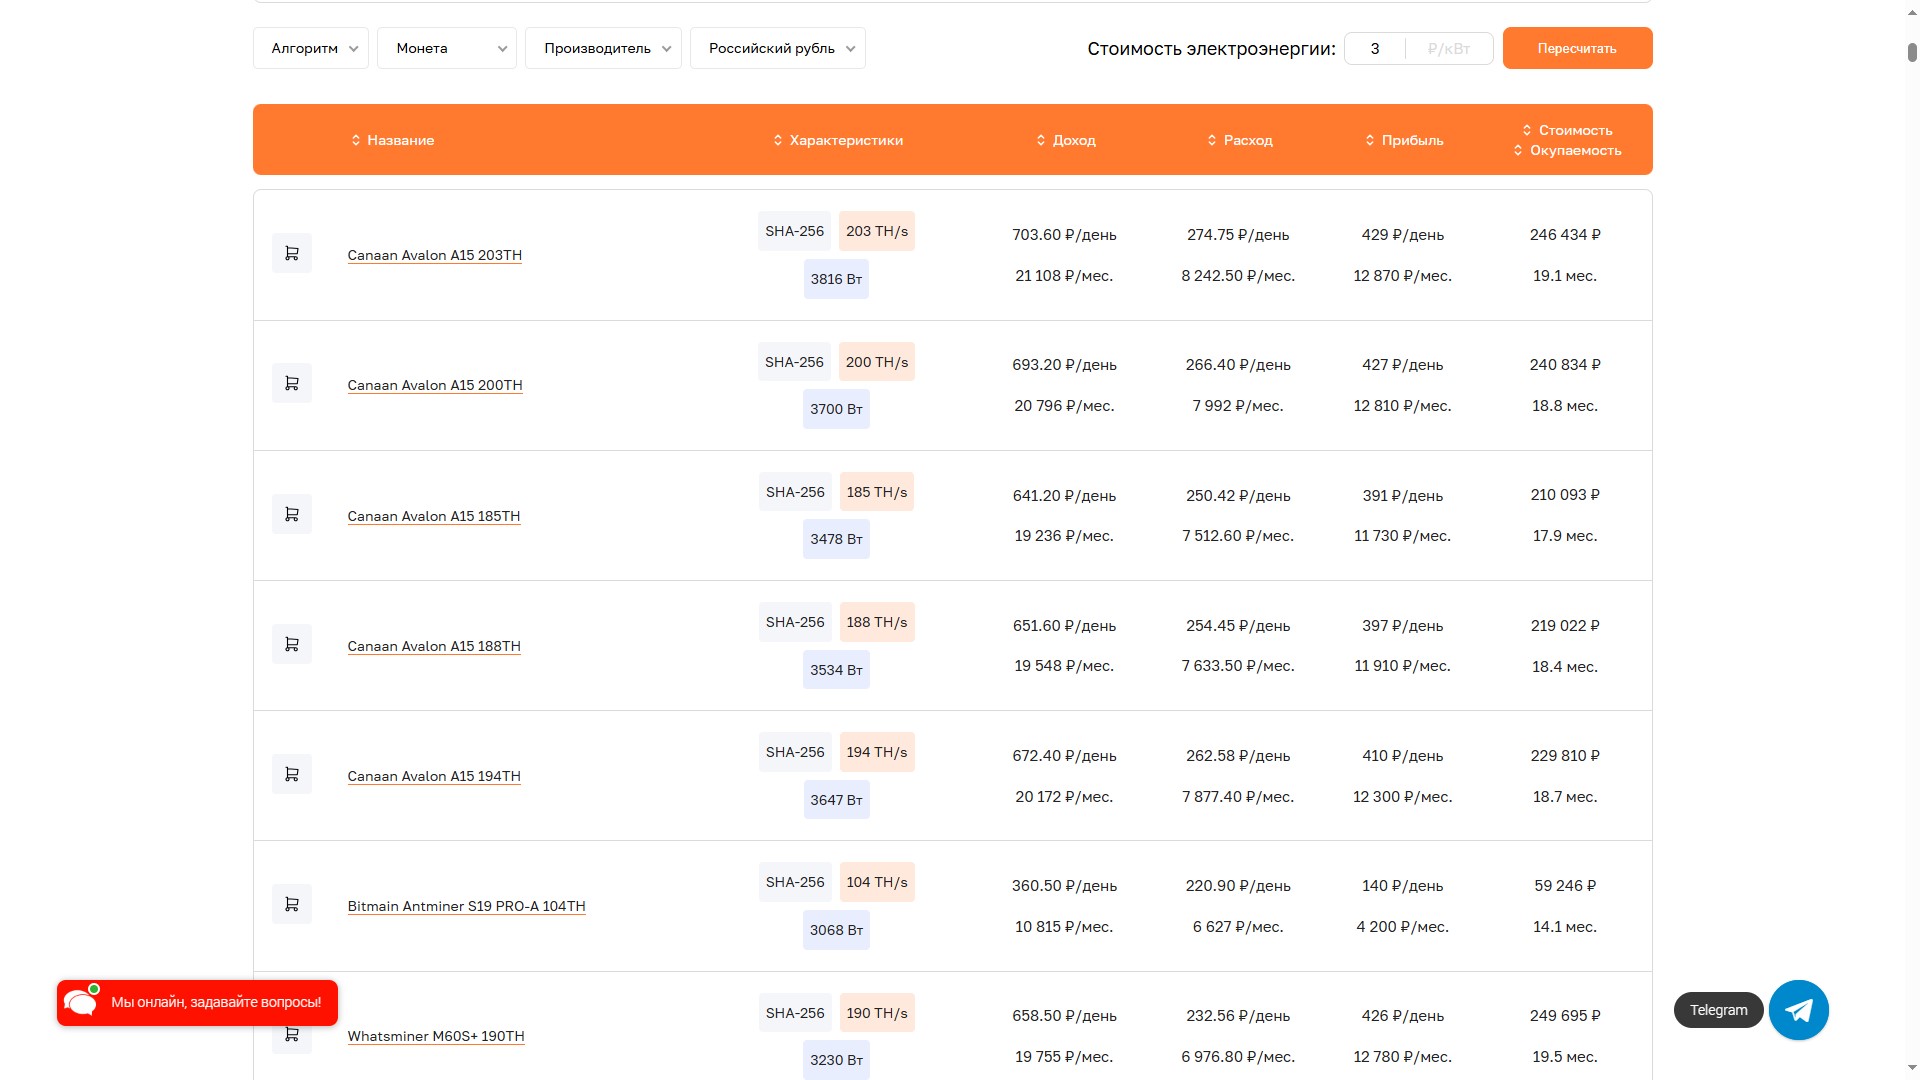Click cart icon for Canaan Avalon A15 185TH
Viewport: 1920px width, 1080px height.
[x=292, y=514]
